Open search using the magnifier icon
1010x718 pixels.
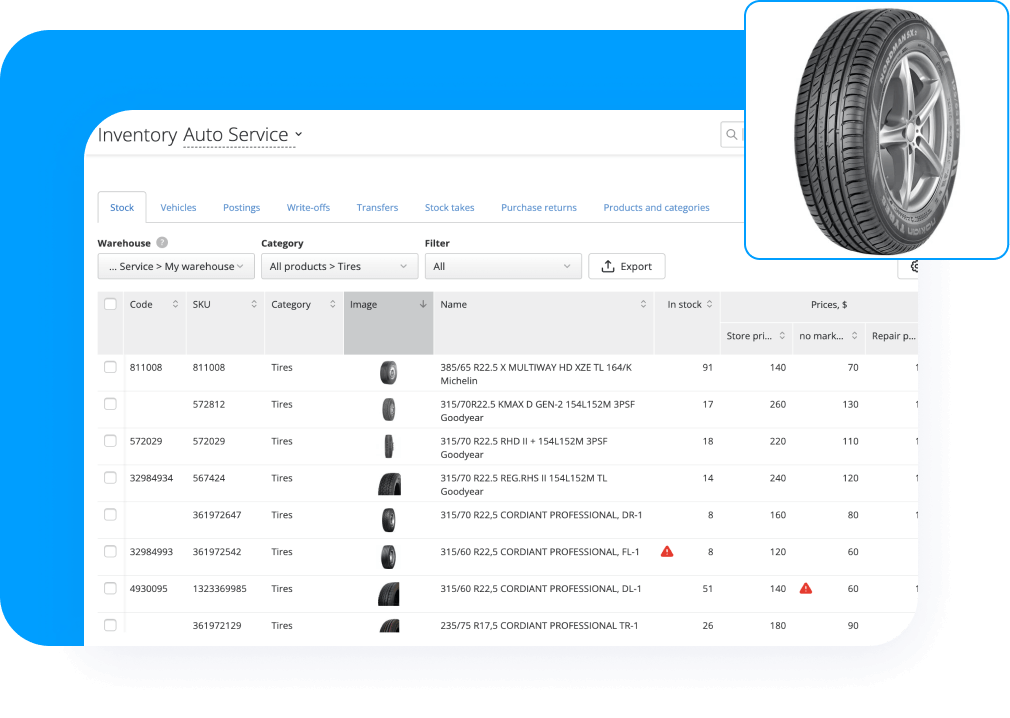(x=731, y=134)
